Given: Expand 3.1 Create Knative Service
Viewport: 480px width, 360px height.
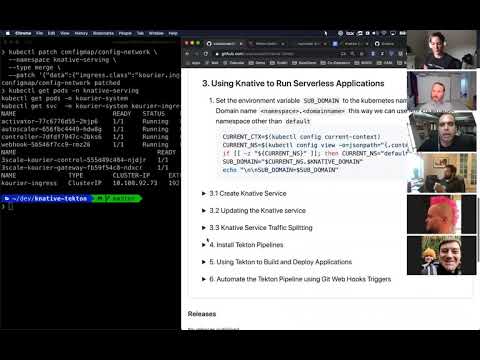Looking at the screenshot, I should point(244,193).
